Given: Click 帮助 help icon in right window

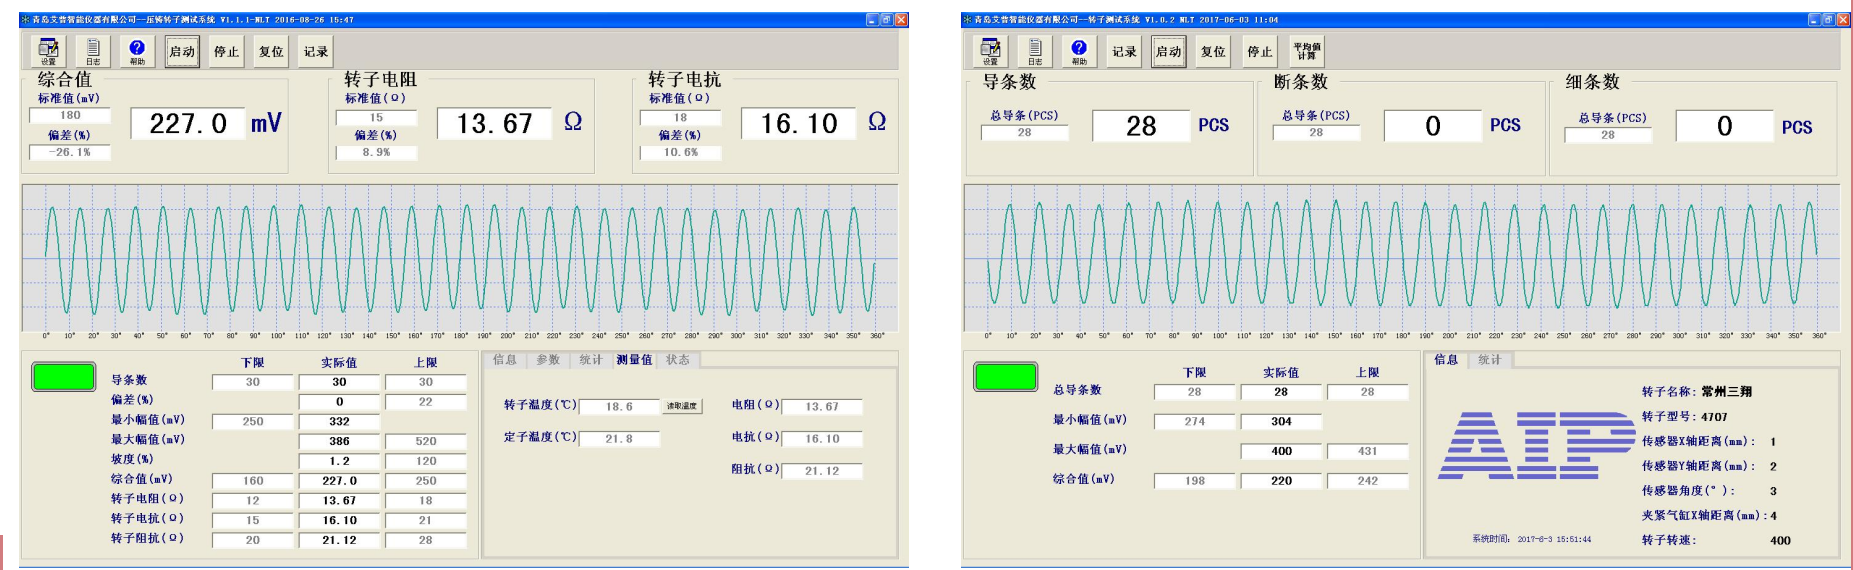Looking at the screenshot, I should [1079, 51].
